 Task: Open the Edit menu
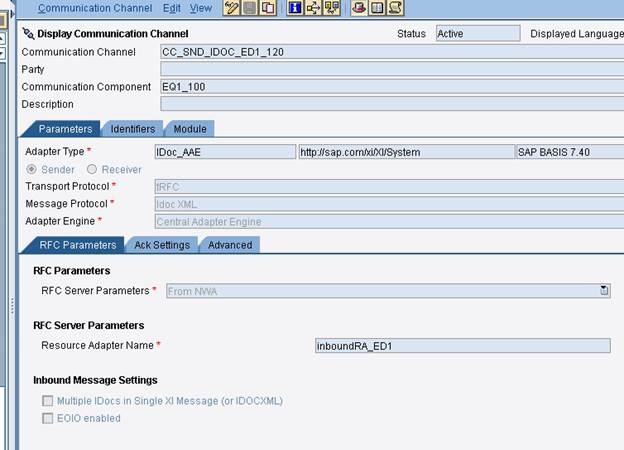pos(172,8)
